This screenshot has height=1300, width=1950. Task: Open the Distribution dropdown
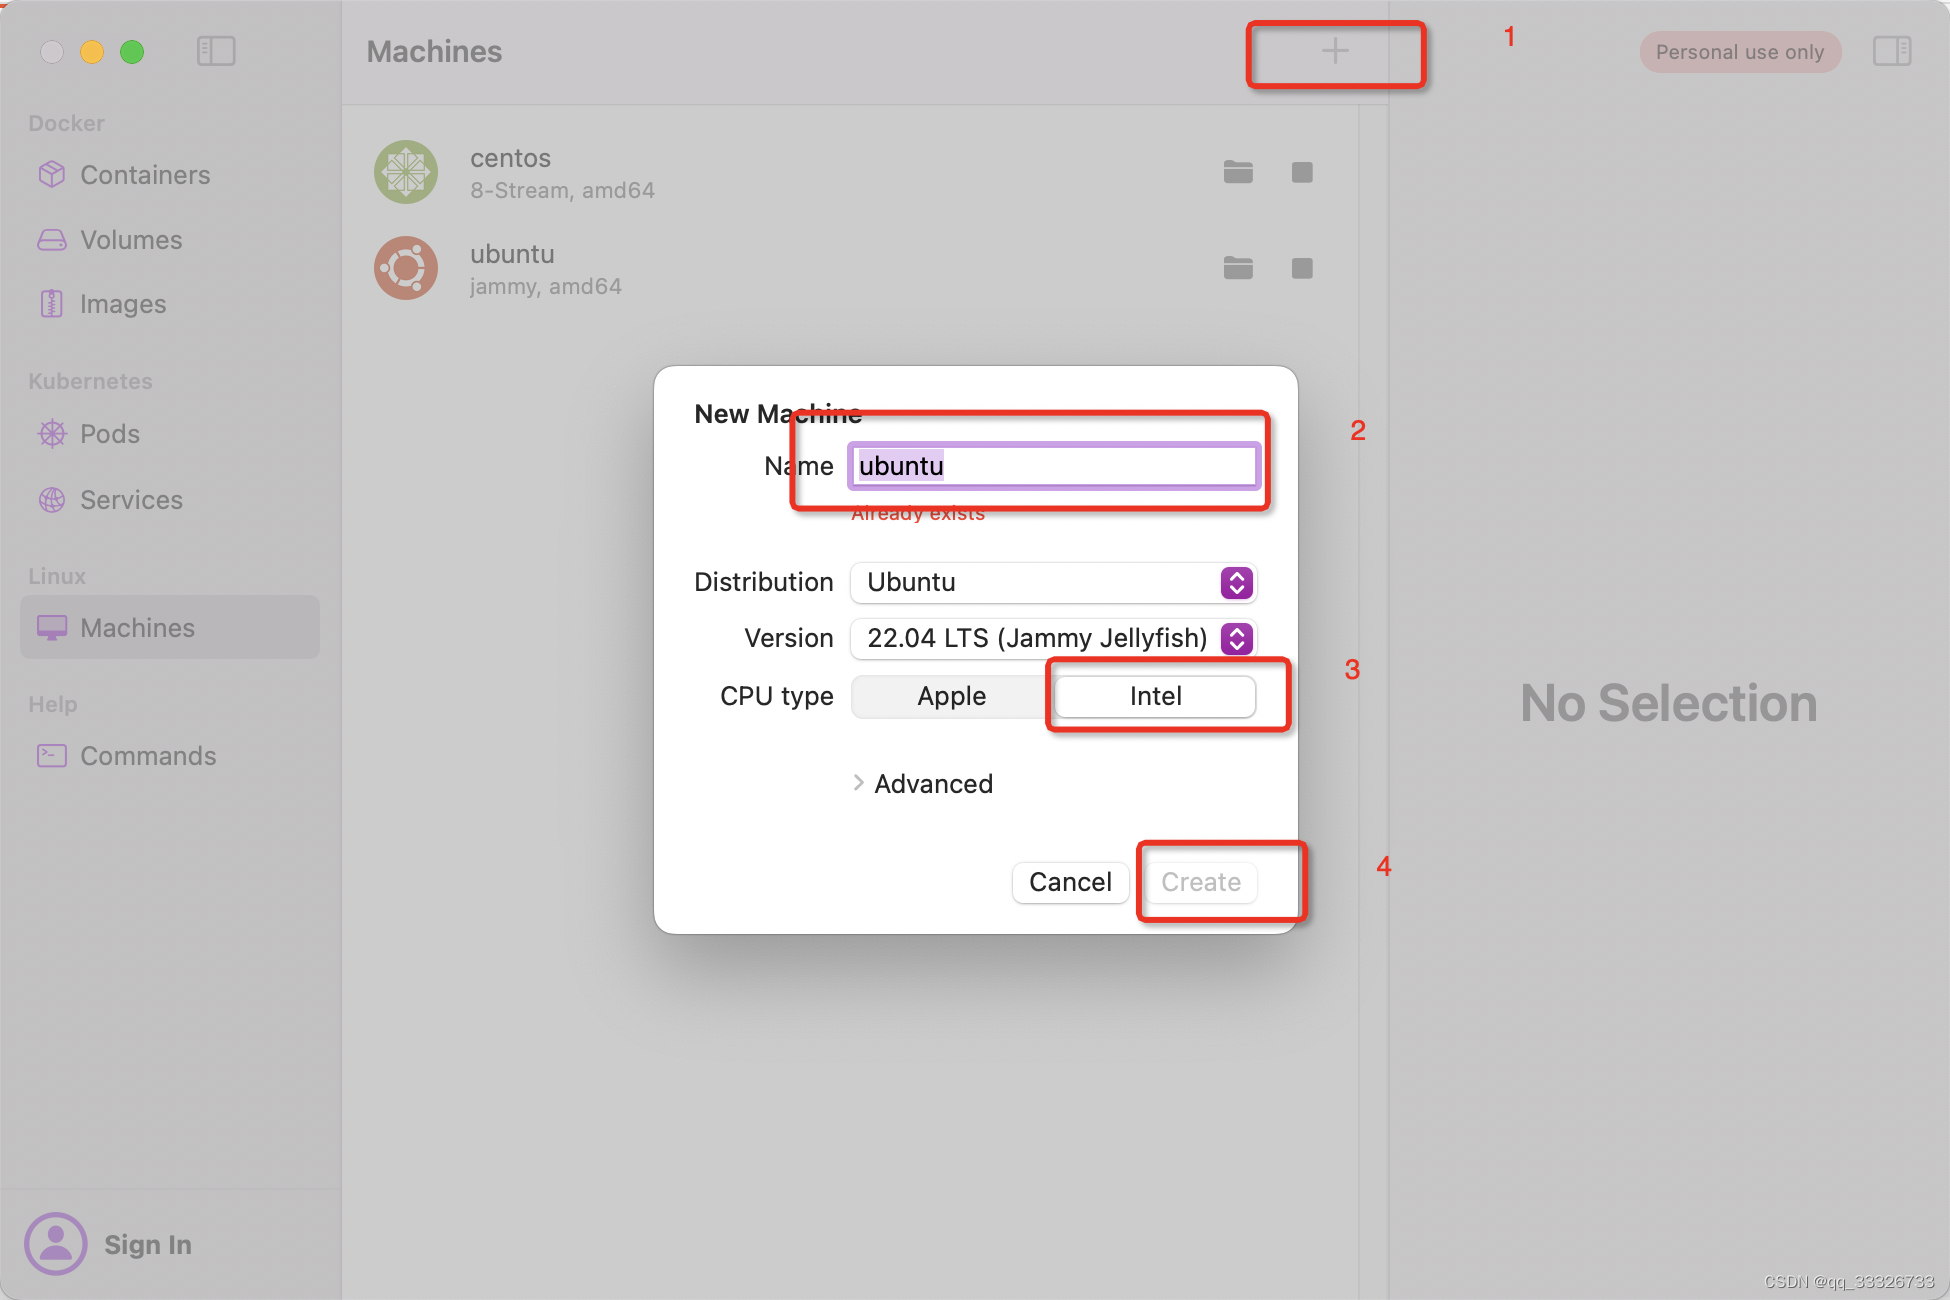(x=1052, y=582)
